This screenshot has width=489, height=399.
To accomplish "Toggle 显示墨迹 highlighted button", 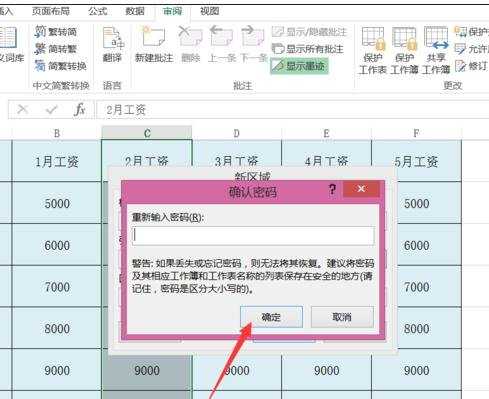I will coord(299,66).
